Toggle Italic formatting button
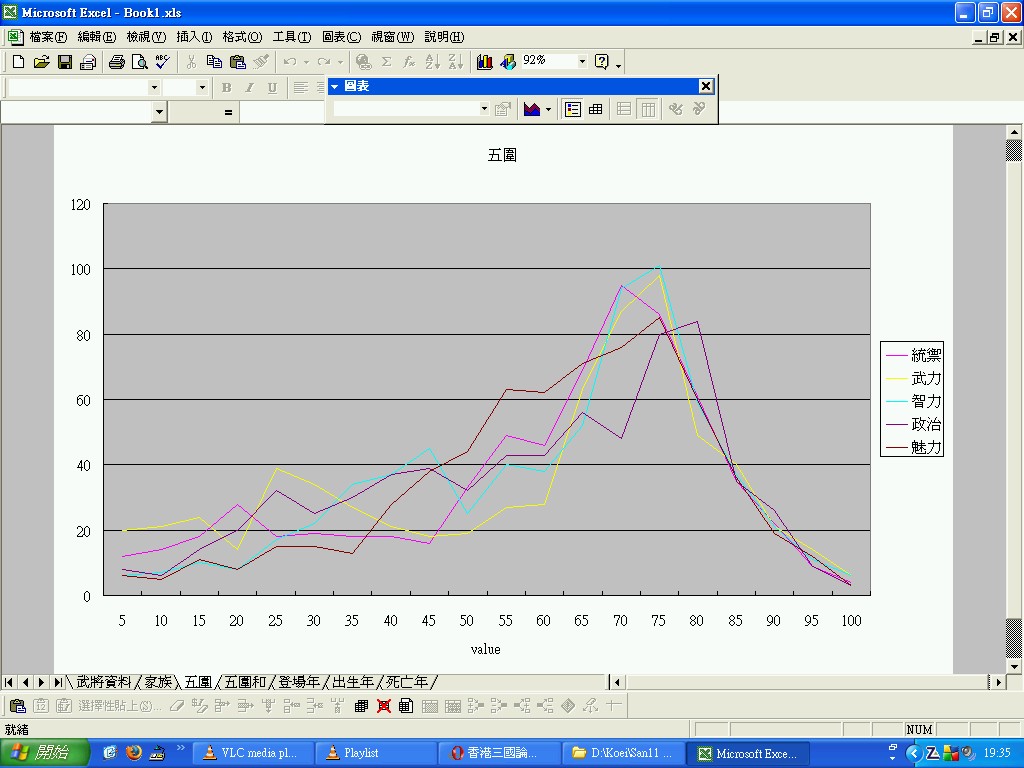1024x768 pixels. coord(249,88)
